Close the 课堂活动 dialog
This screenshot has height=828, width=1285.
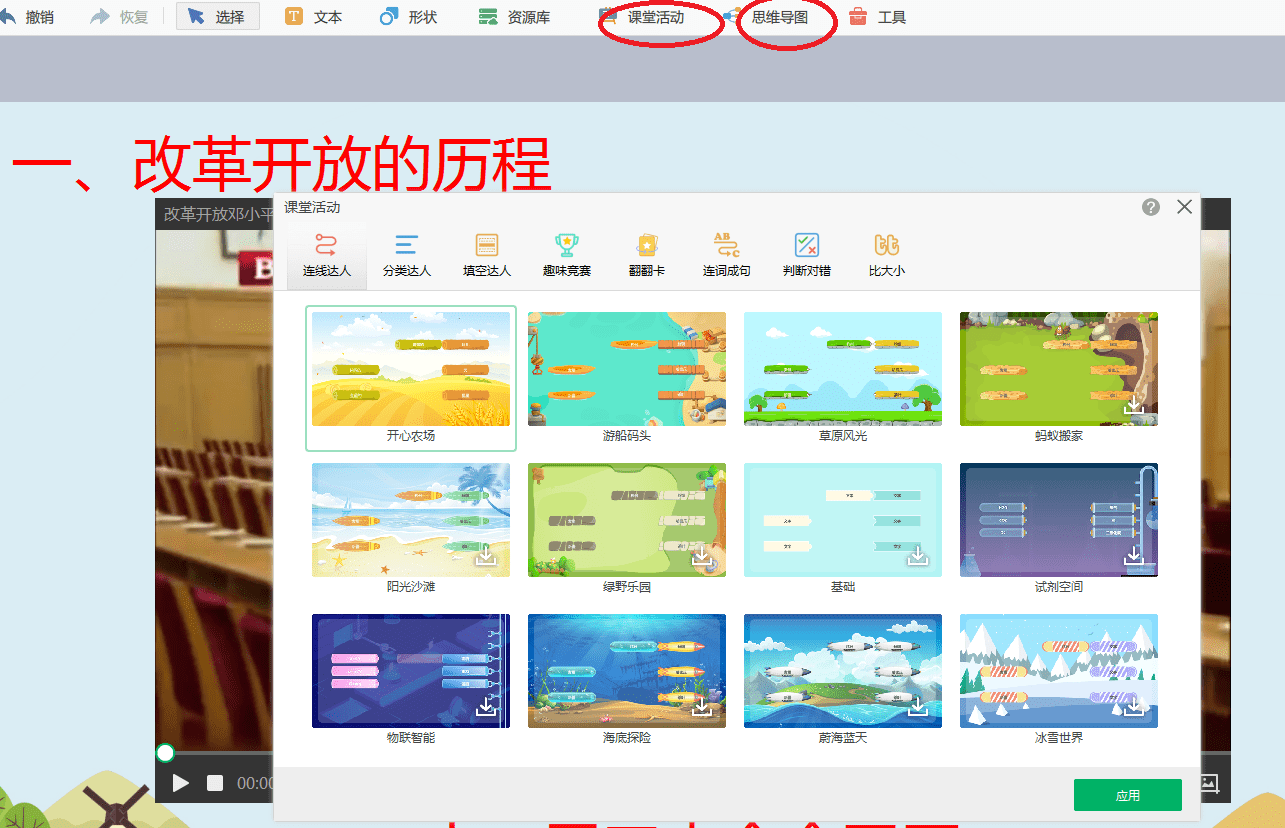coord(1185,207)
